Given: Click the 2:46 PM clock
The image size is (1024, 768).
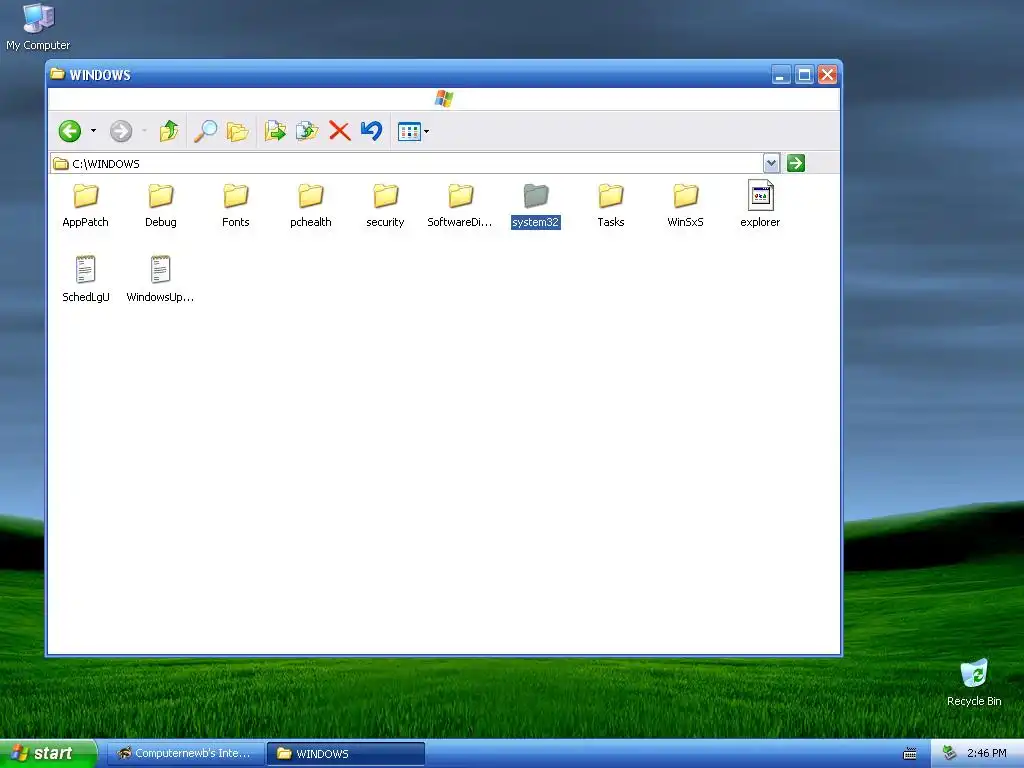Looking at the screenshot, I should click(987, 754).
